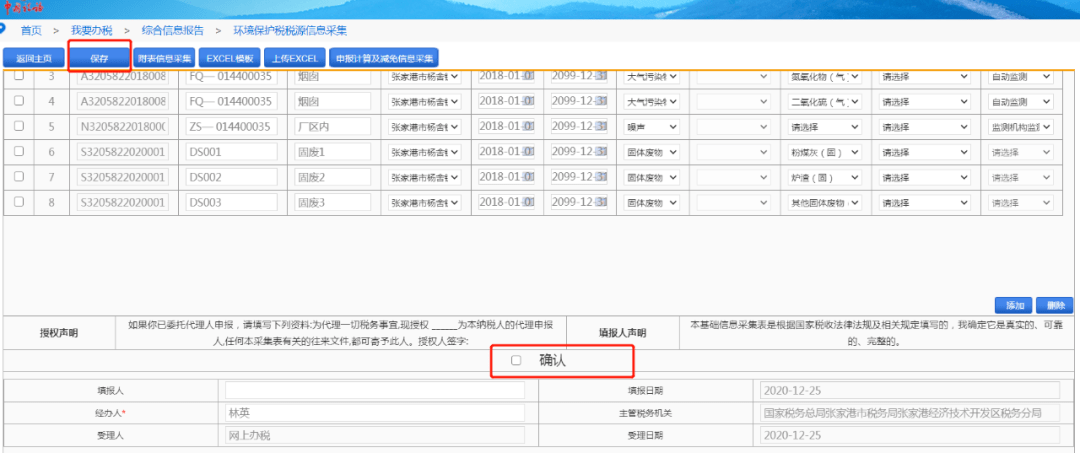Open 申报计算及减免信息采集
Viewport: 1080px width, 453px height.
click(384, 59)
